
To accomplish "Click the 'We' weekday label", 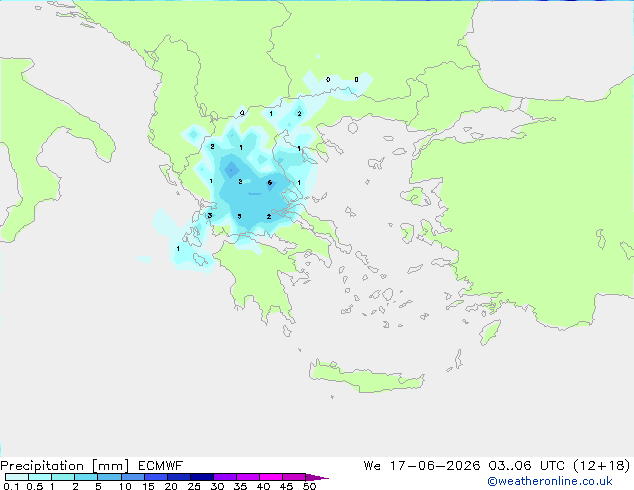I will click(372, 466).
